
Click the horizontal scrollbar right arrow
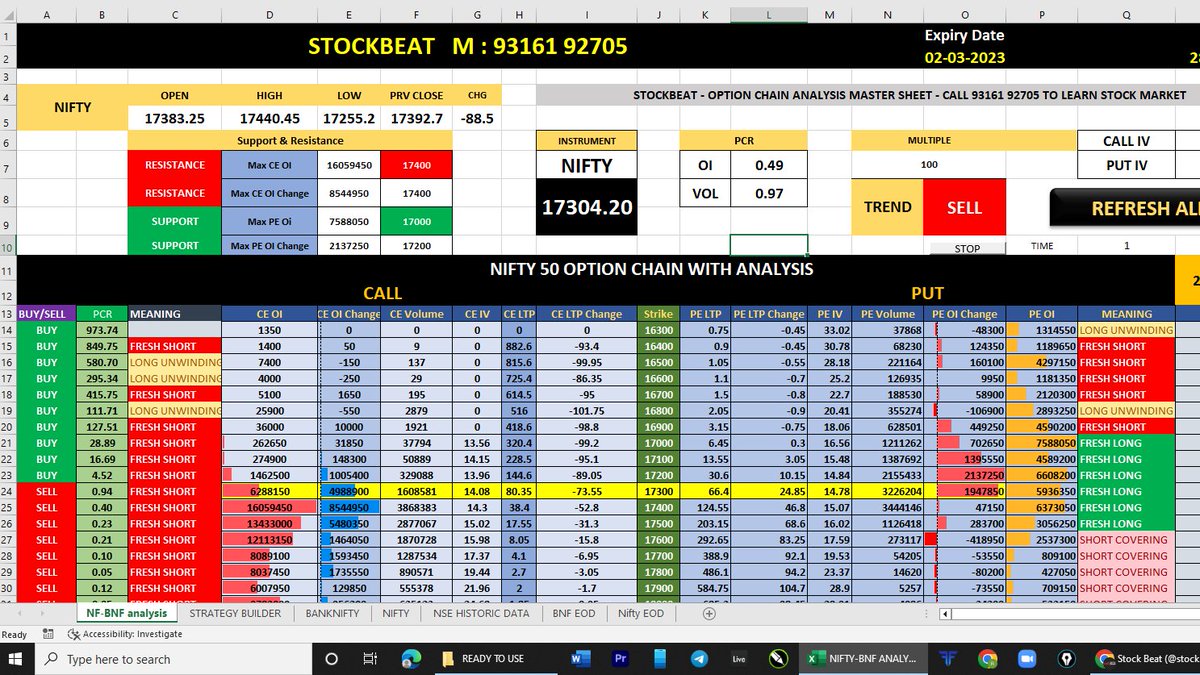coord(1197,613)
